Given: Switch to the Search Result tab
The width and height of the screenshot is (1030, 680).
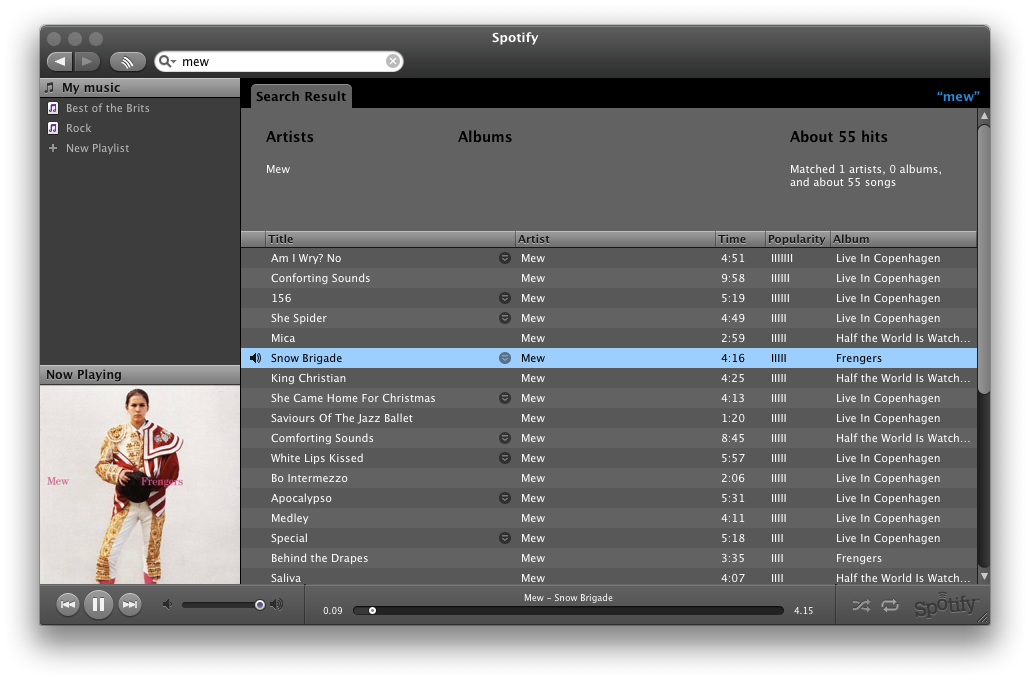Looking at the screenshot, I should click(300, 96).
